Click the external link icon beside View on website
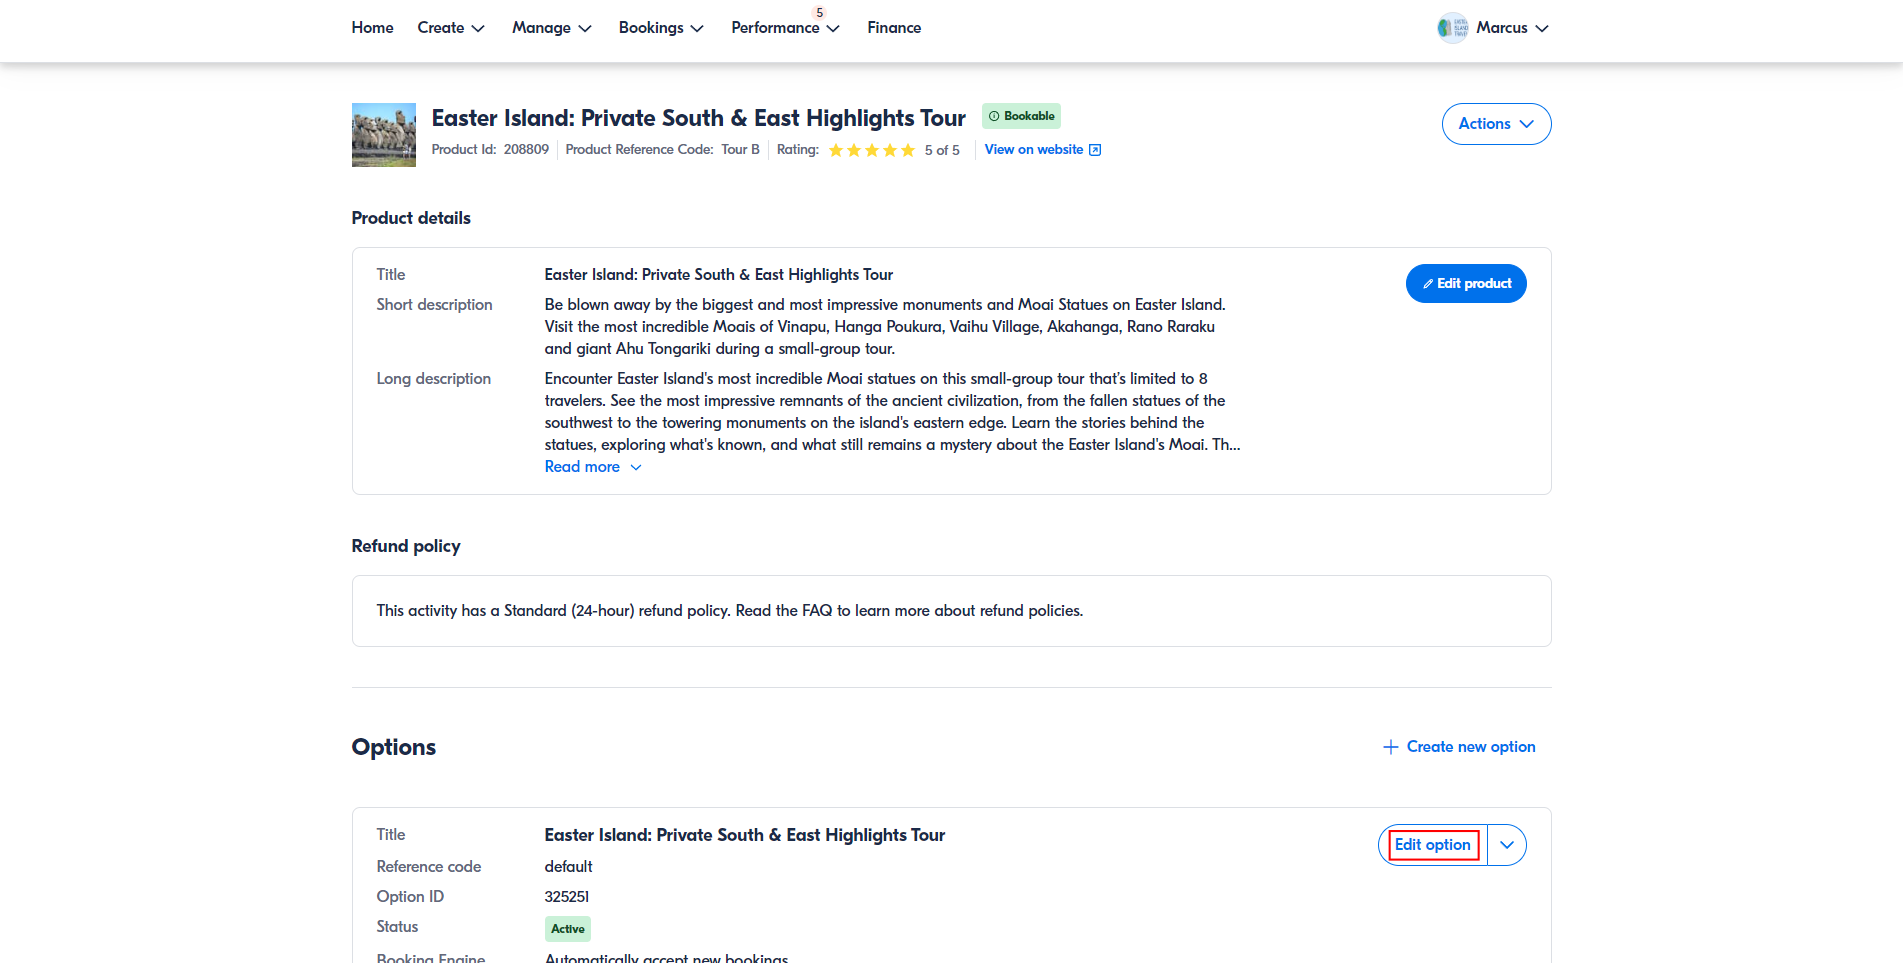 (1095, 150)
